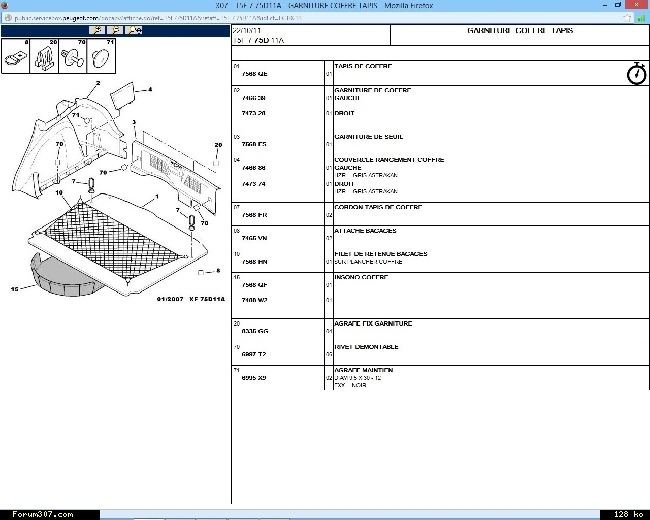The width and height of the screenshot is (650, 520).
Task: Click the INSONO COFFRE description
Action: pos(361,277)
